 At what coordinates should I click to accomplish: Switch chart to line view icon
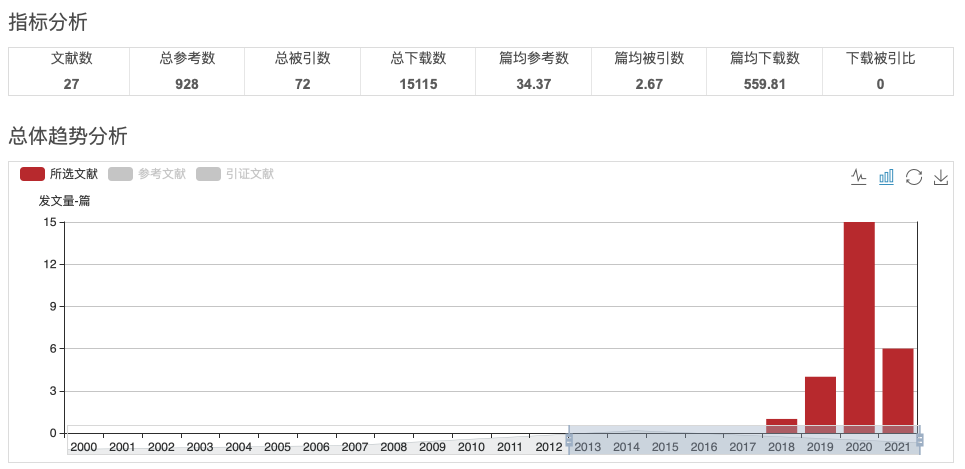tap(859, 177)
